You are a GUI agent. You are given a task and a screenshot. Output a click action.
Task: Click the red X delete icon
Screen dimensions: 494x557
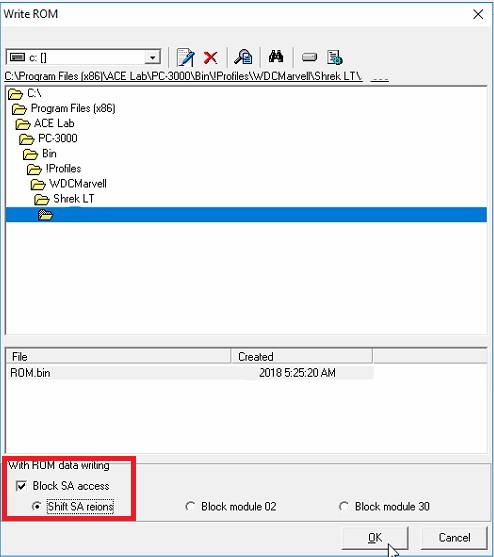pos(211,57)
